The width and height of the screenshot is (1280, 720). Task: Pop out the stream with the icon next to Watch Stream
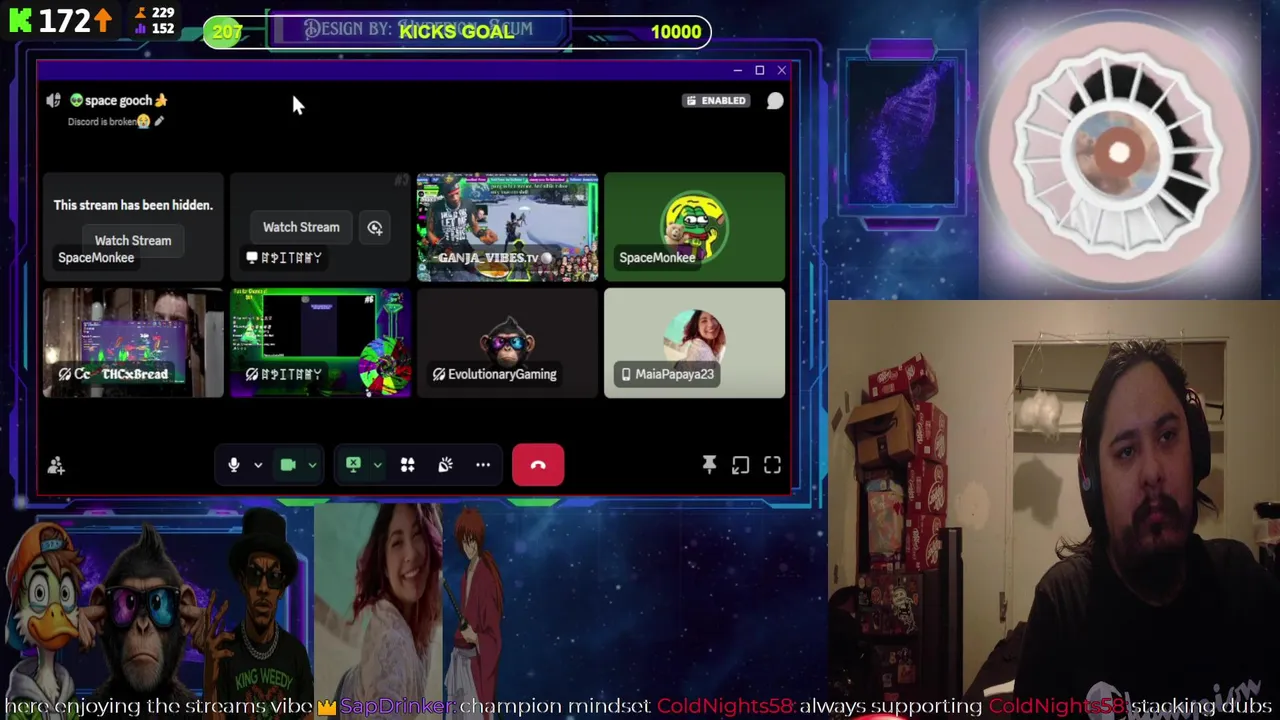pos(375,228)
